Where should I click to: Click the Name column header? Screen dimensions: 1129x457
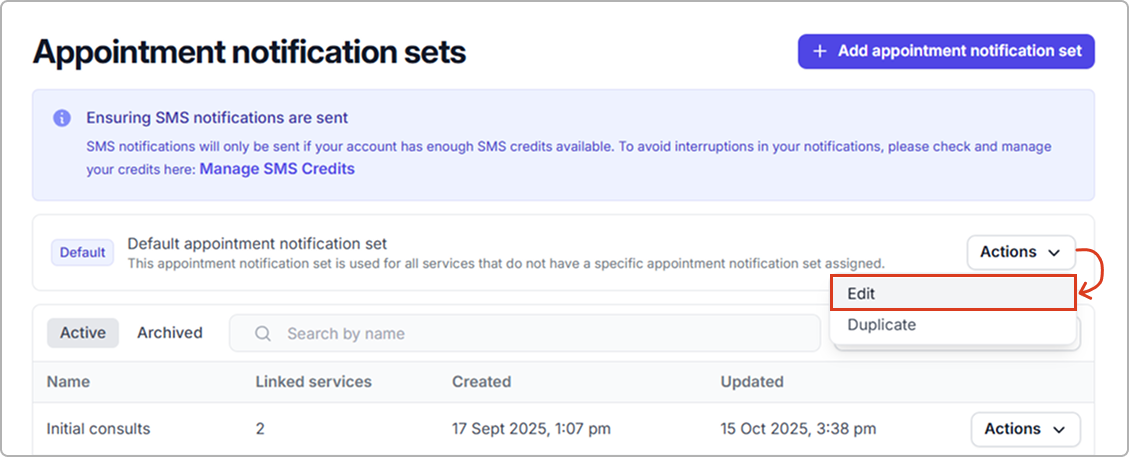pyautogui.click(x=68, y=382)
